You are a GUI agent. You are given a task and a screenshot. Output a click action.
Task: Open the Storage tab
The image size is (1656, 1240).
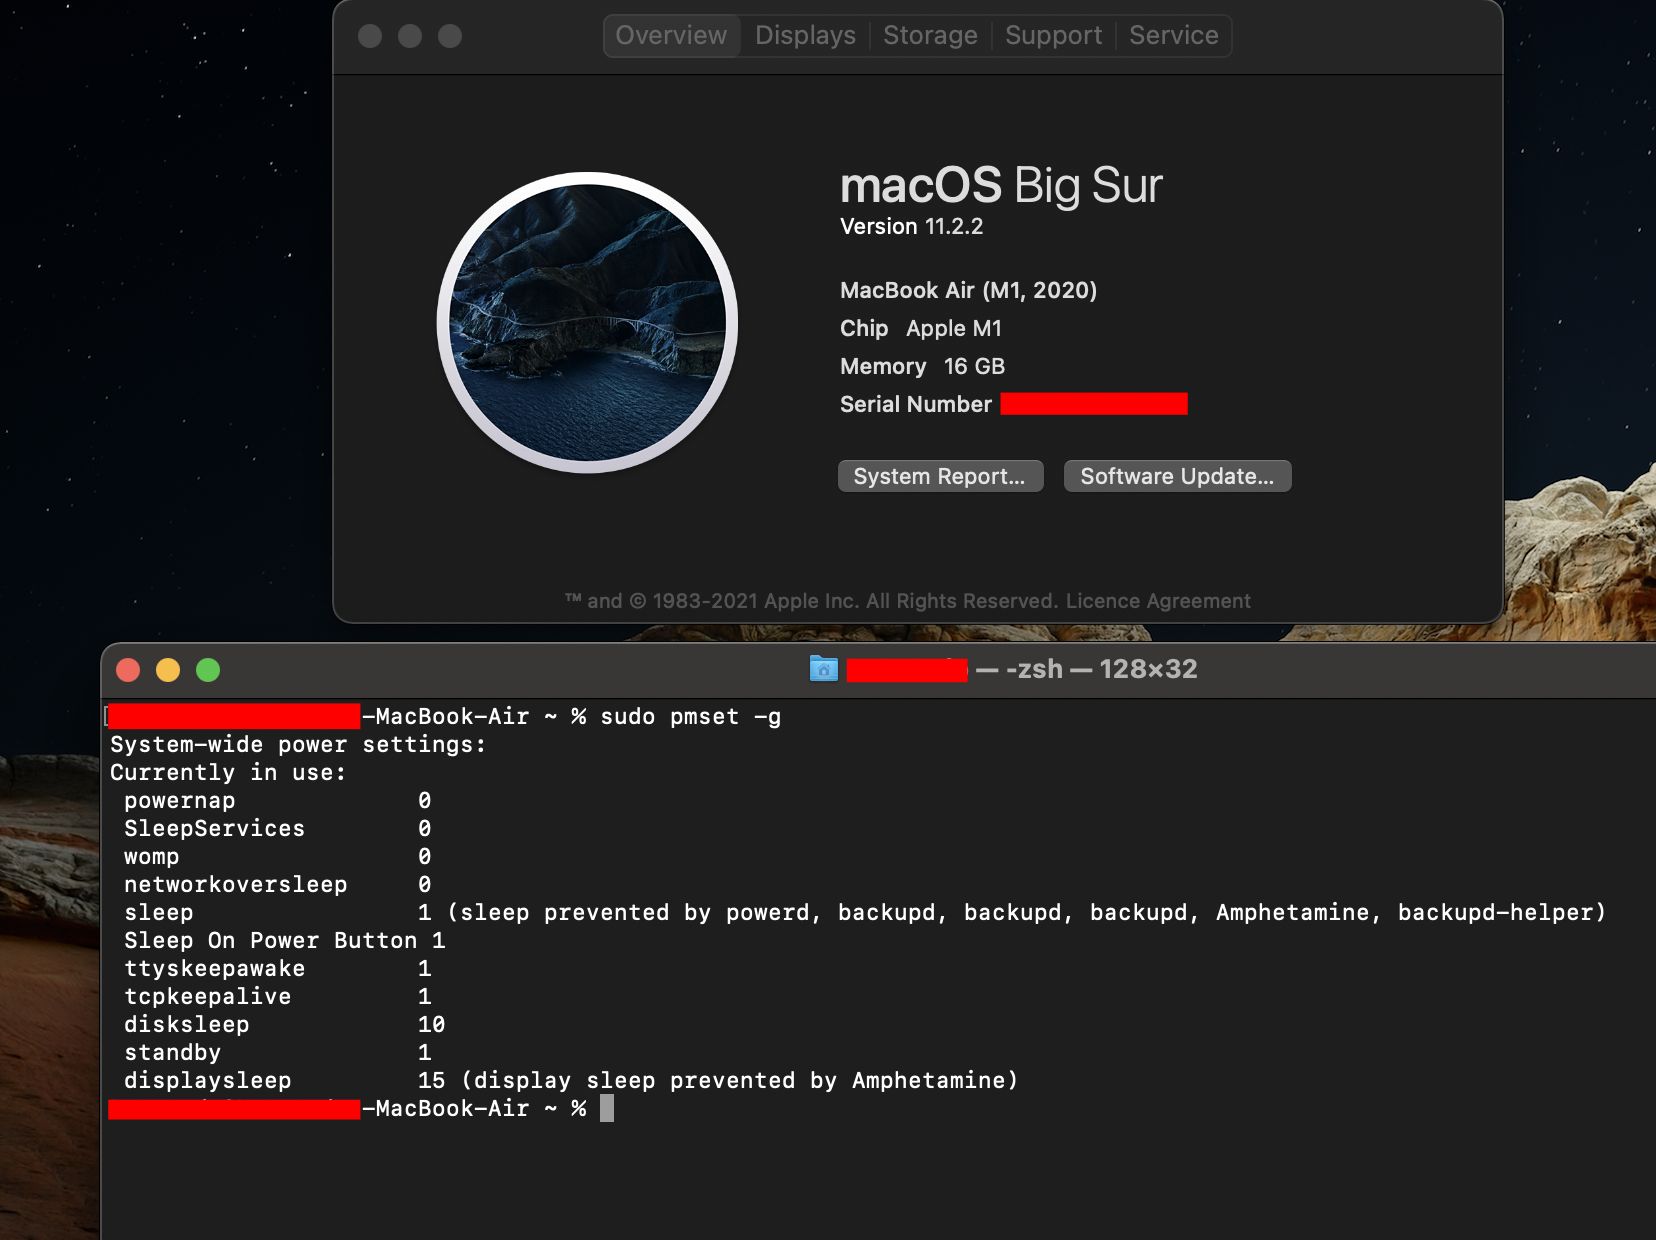(930, 36)
